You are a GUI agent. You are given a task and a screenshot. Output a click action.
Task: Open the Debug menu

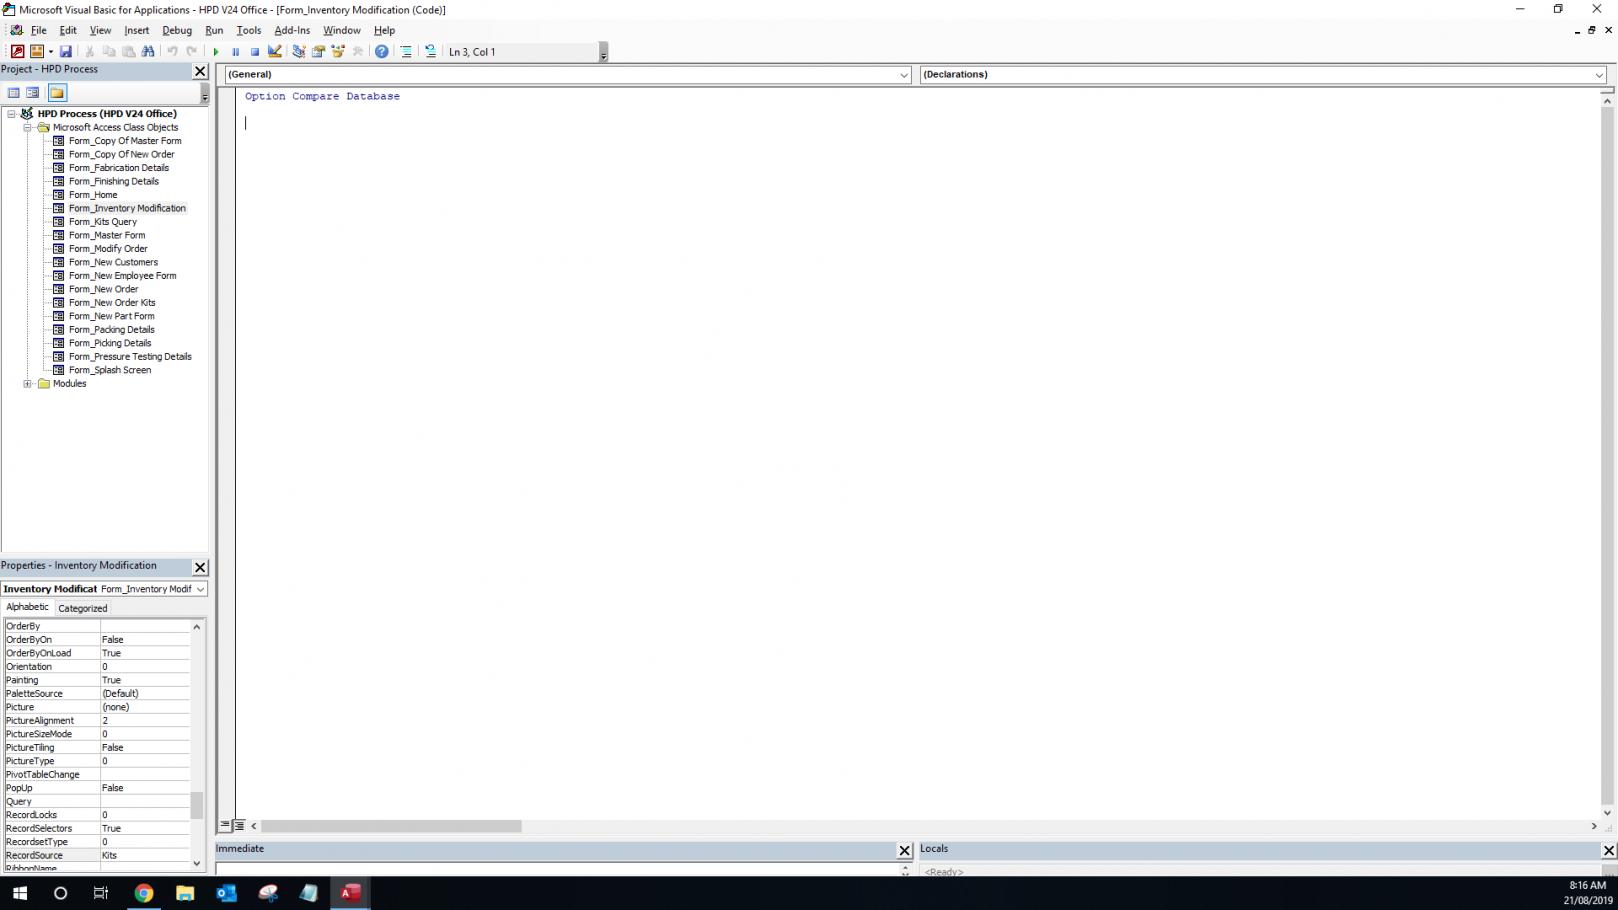(177, 30)
